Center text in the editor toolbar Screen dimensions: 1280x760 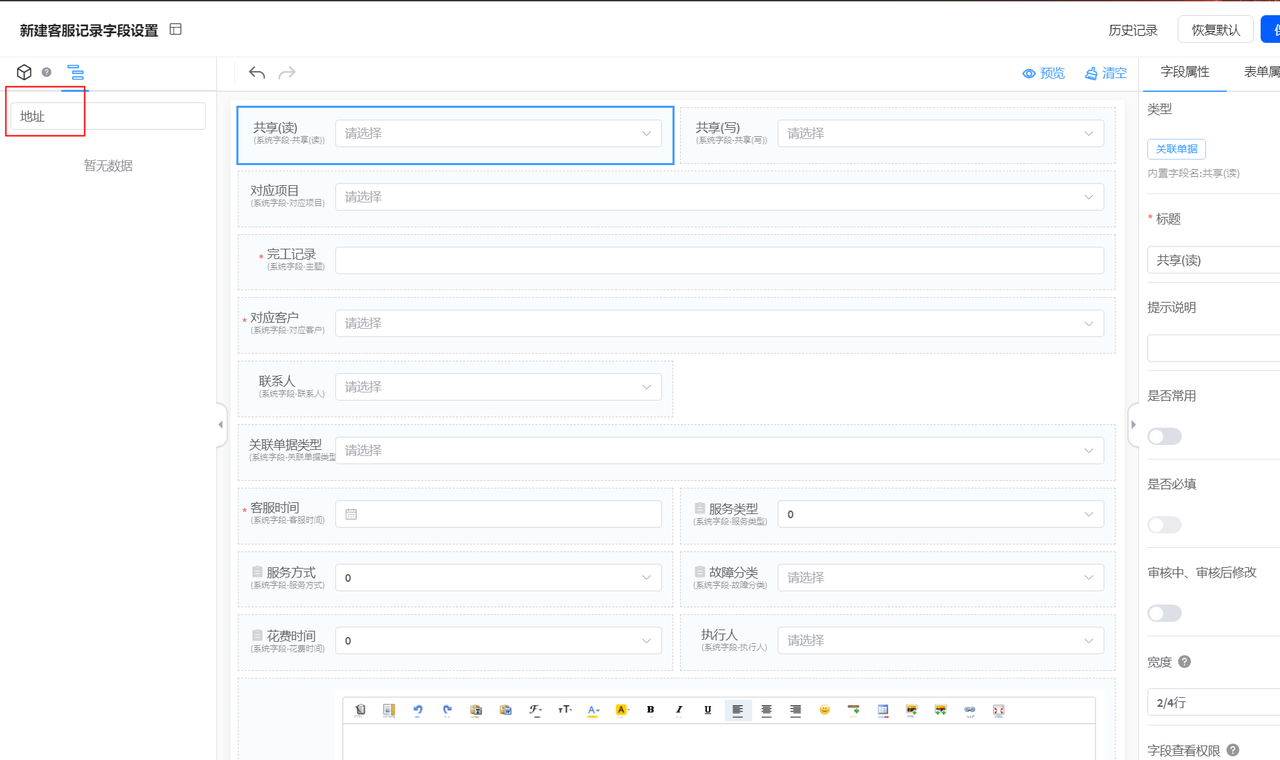click(766, 710)
